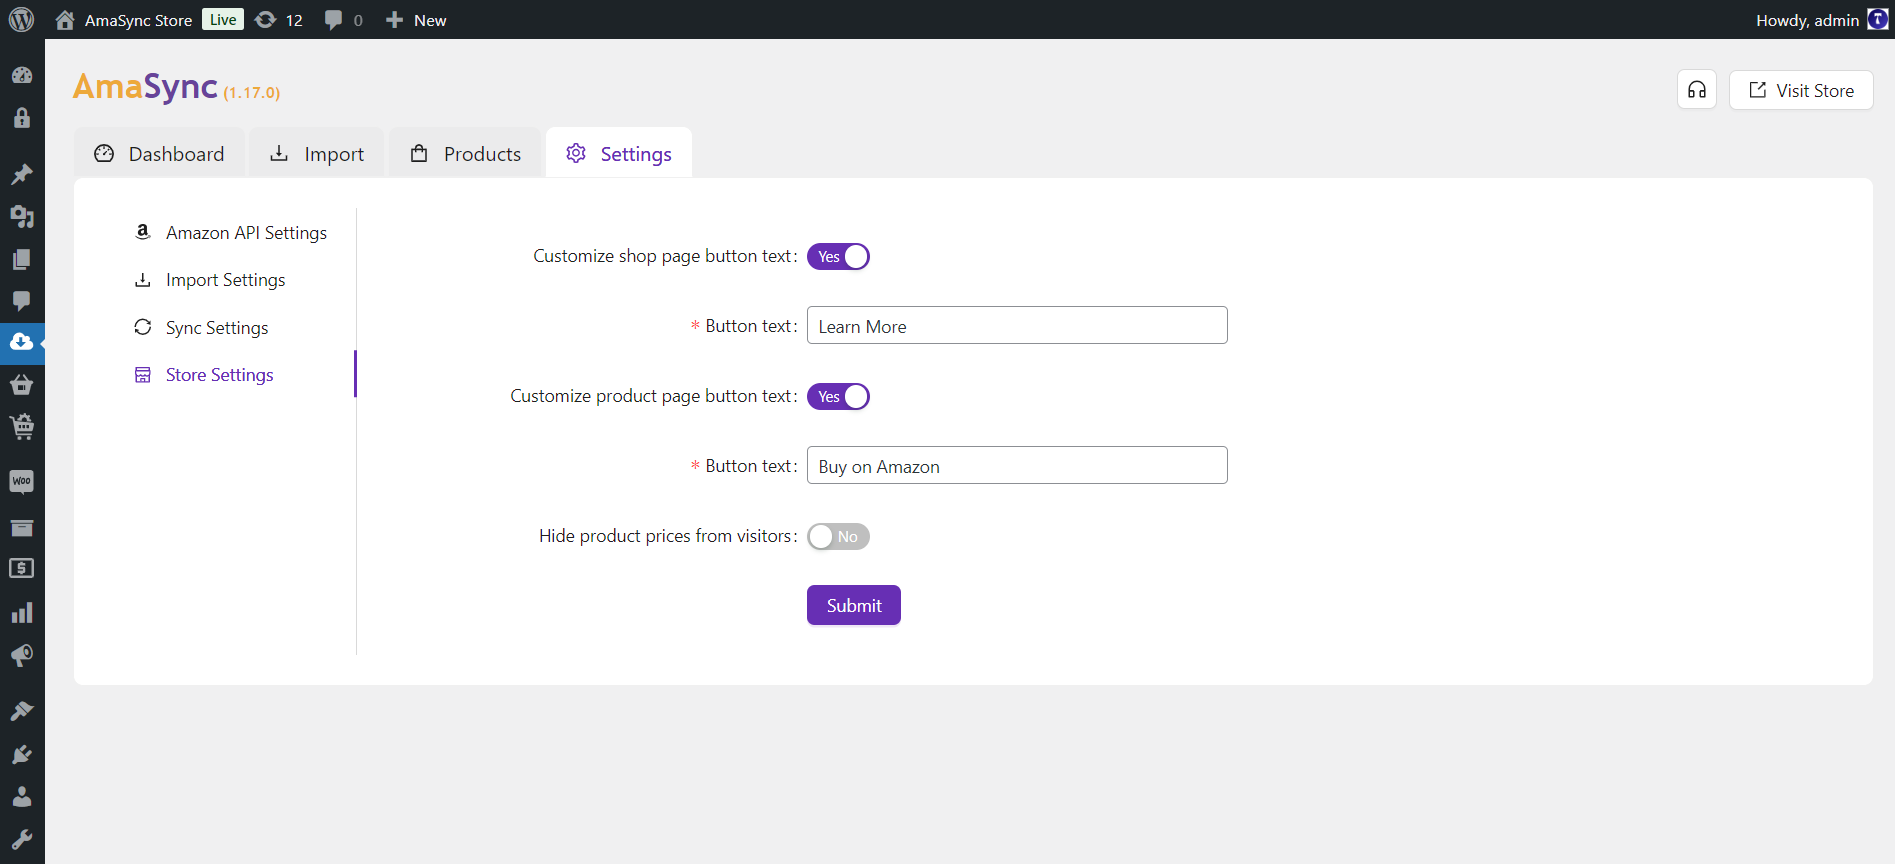Image resolution: width=1895 pixels, height=864 pixels.
Task: Turn off Customize shop page button text
Action: 838,257
